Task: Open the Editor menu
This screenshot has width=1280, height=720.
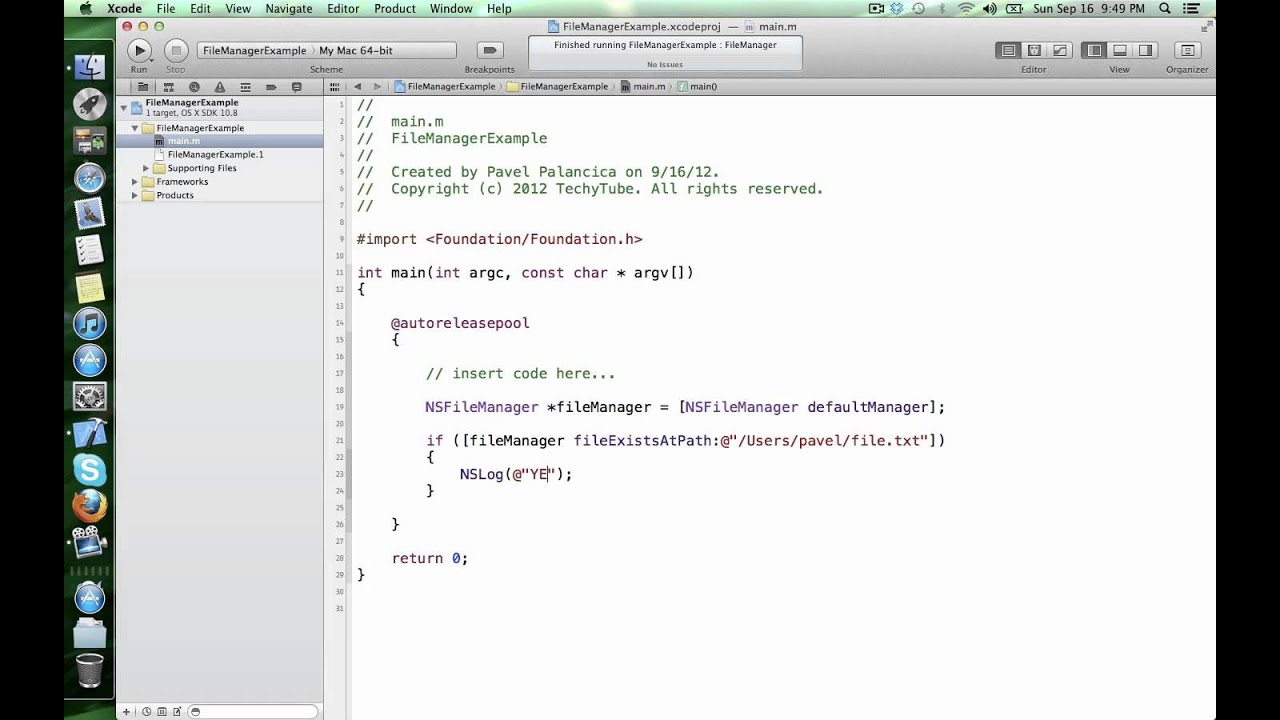Action: pos(343,8)
